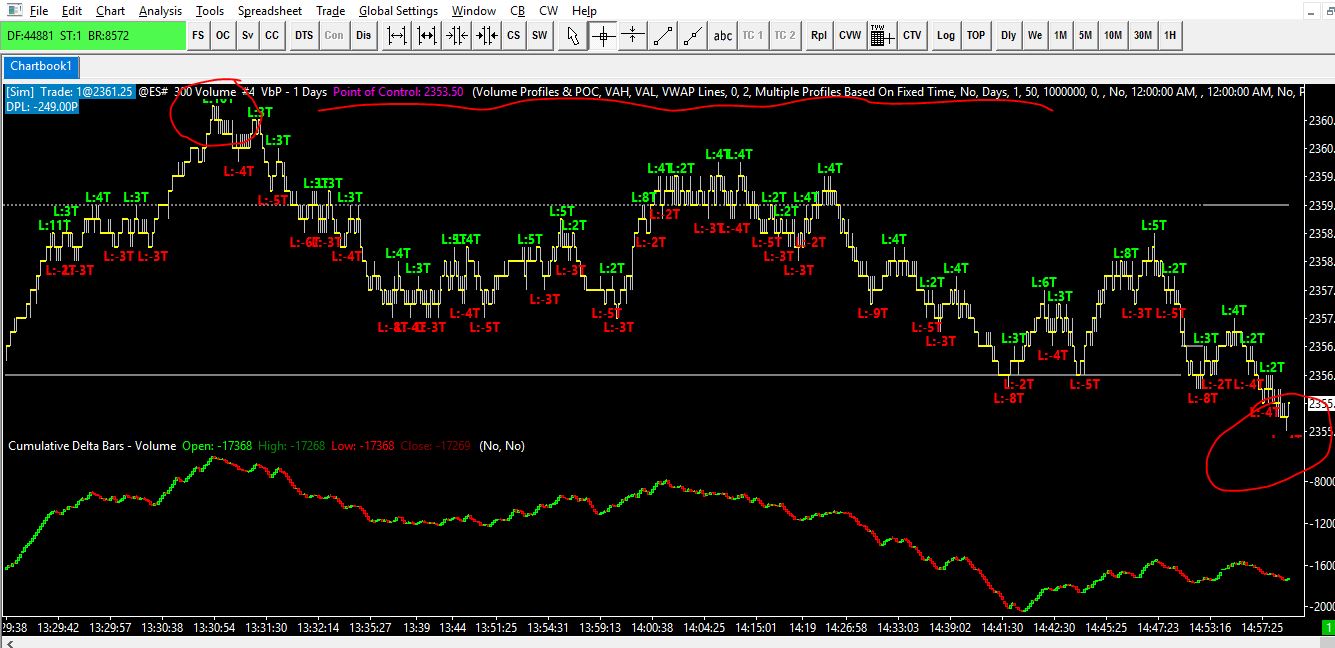
Task: Open the TVW table view icon
Action: (x=881, y=35)
